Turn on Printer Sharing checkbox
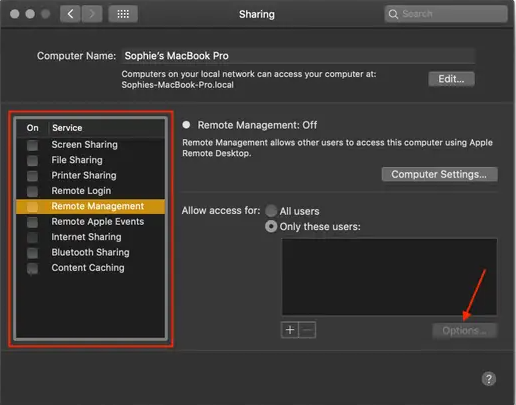 [32, 176]
